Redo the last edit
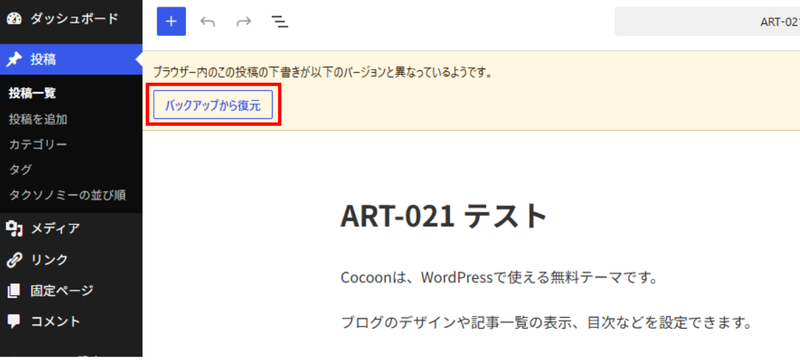 pyautogui.click(x=244, y=21)
